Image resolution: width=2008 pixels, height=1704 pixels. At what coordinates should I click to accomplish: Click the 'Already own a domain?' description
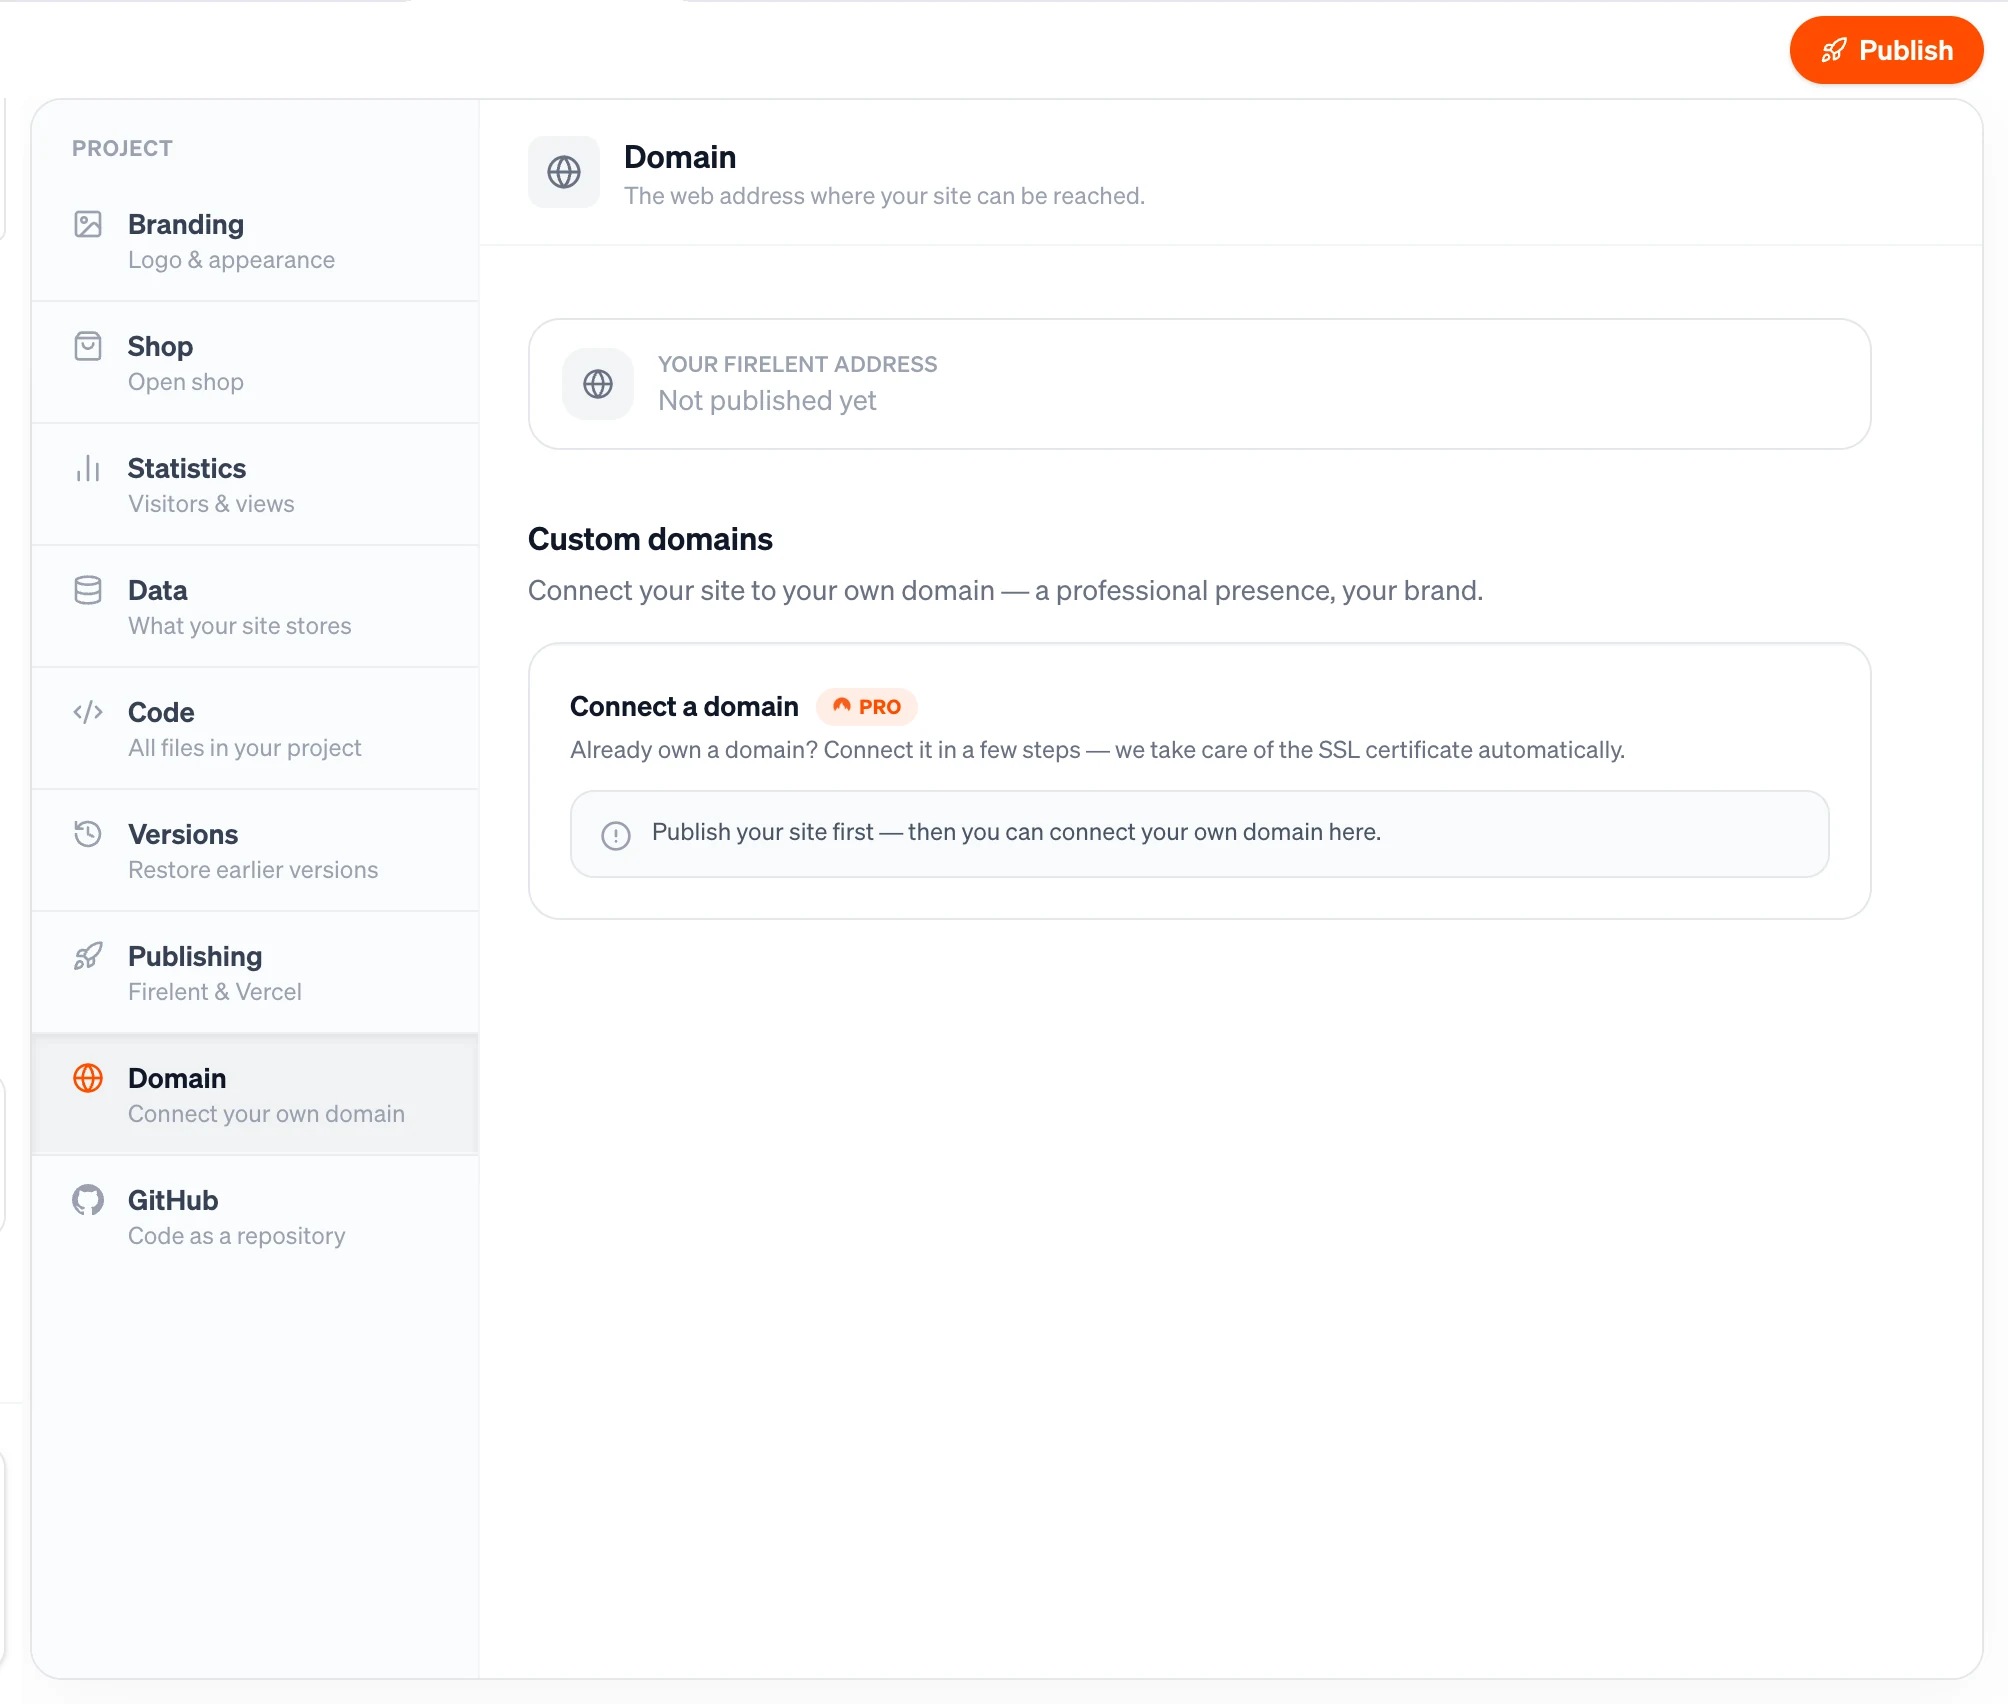click(x=1097, y=750)
